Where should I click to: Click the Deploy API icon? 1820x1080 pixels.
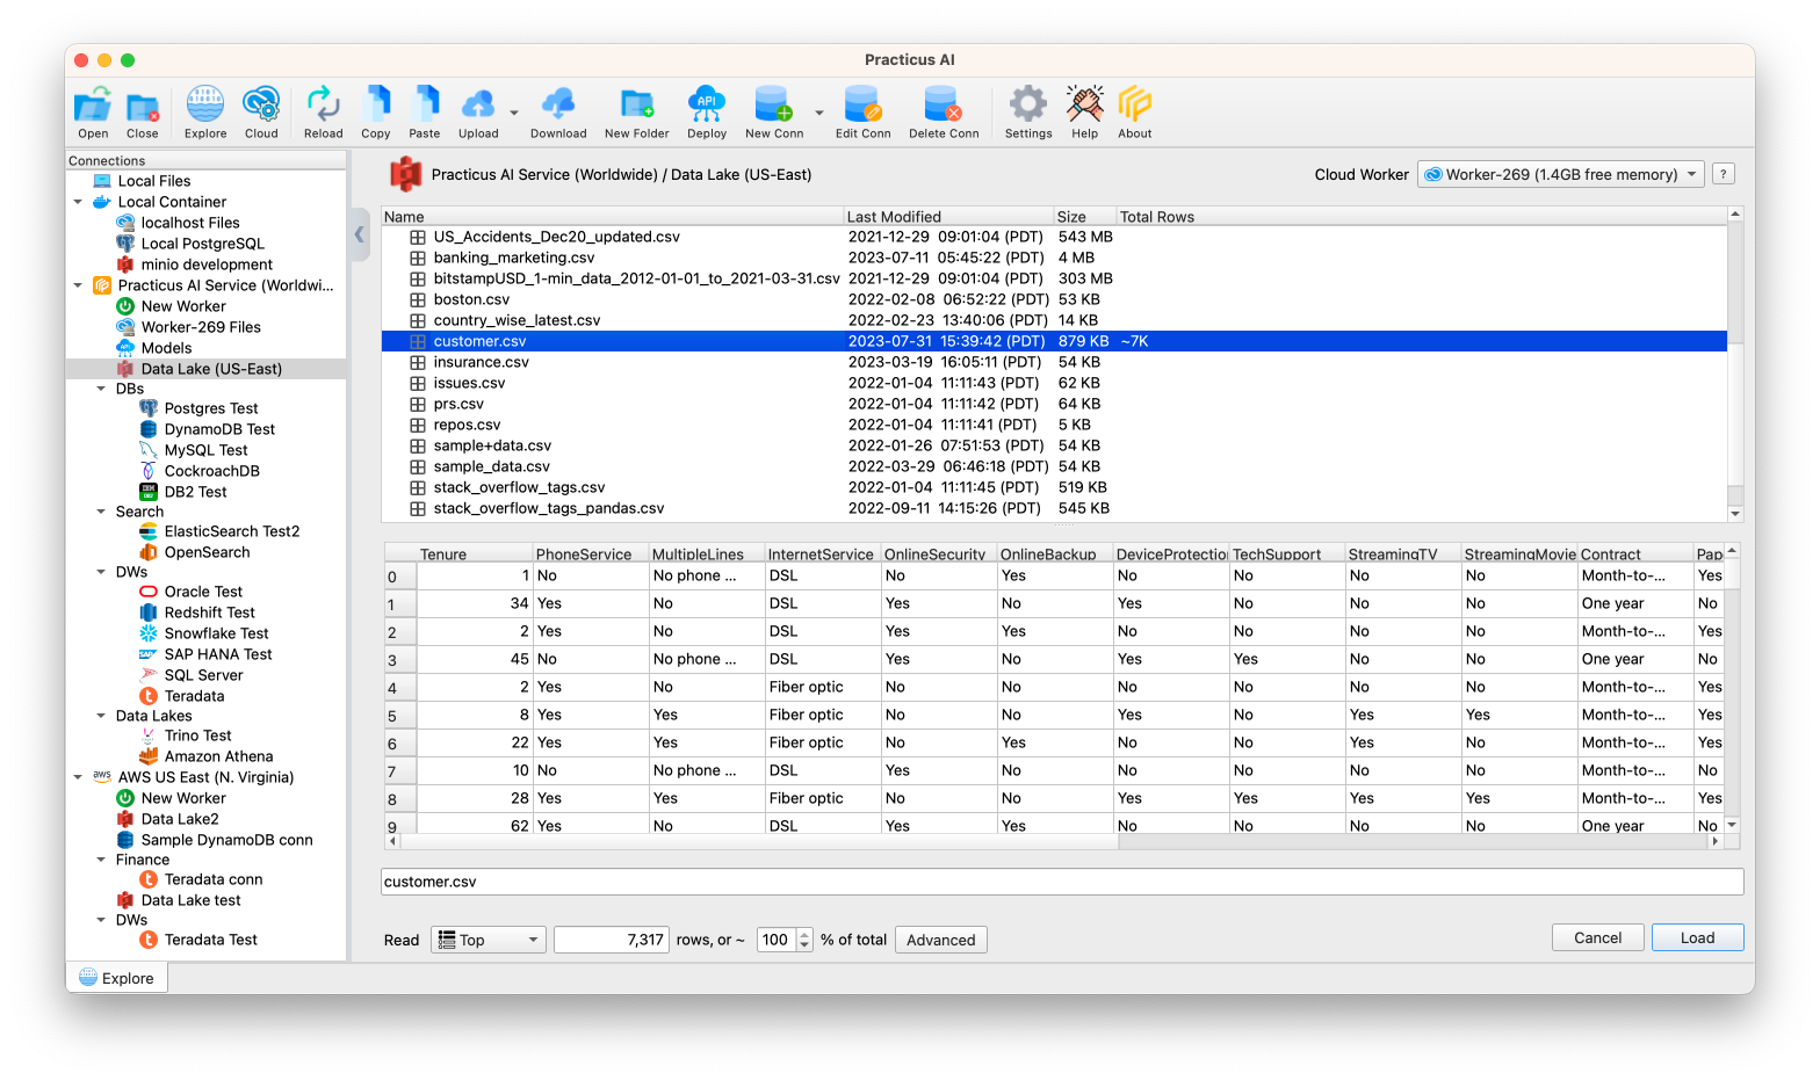[x=706, y=106]
